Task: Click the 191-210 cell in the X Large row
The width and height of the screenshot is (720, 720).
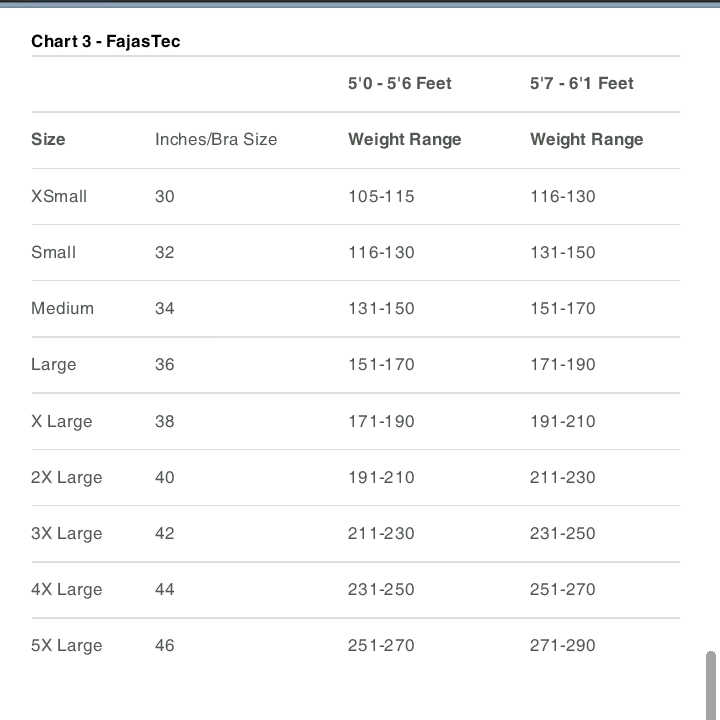Action: coord(562,421)
